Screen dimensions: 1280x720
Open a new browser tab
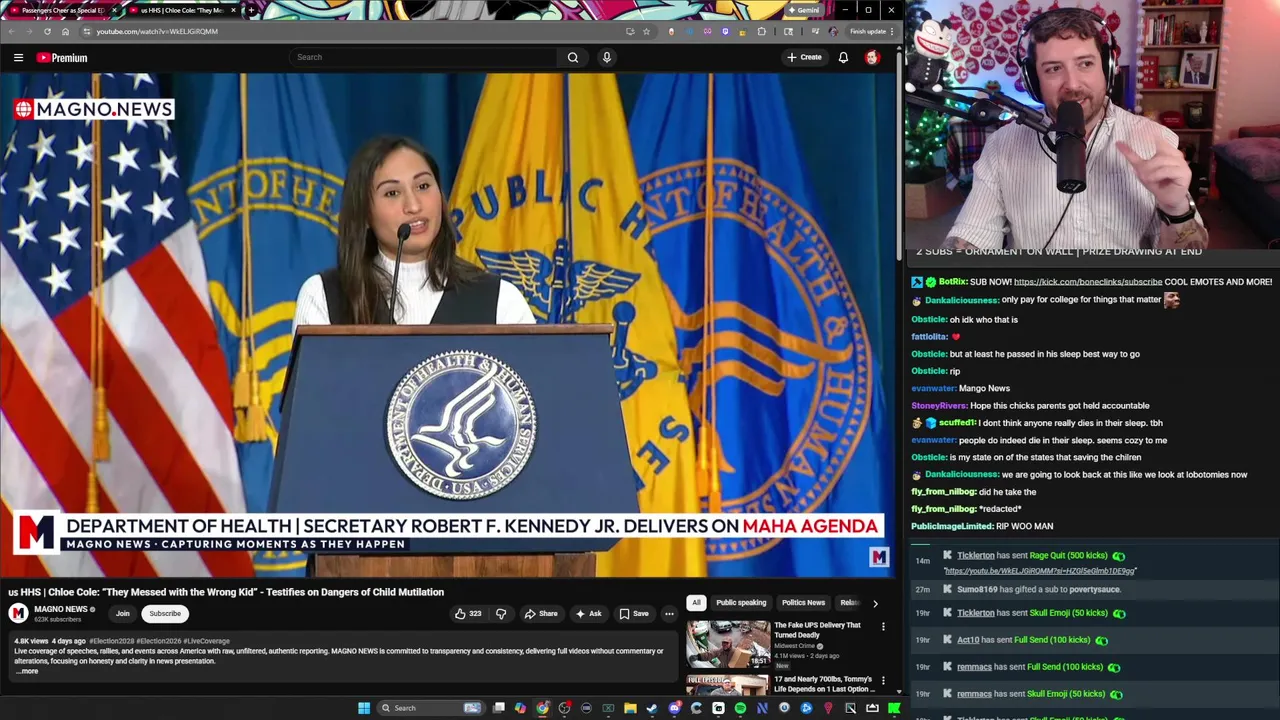250,10
